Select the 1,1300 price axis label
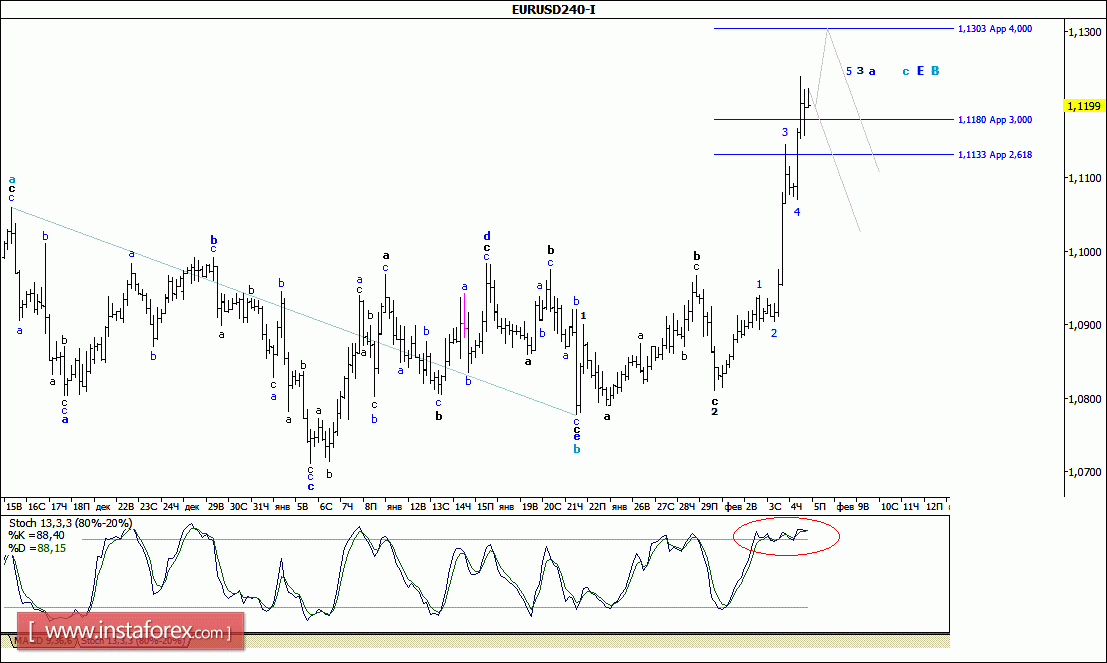This screenshot has height=663, width=1107. click(1084, 32)
